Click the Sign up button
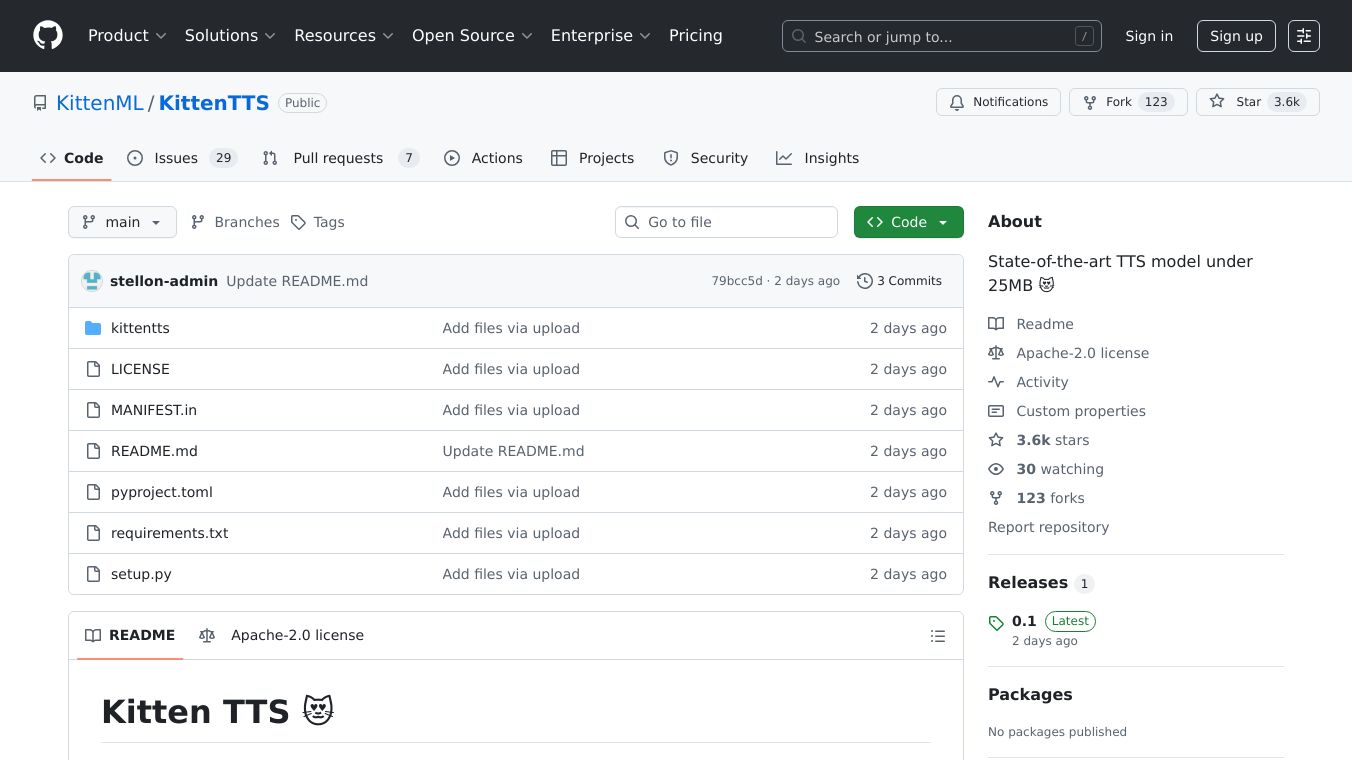Viewport: 1352px width, 760px height. click(x=1236, y=36)
